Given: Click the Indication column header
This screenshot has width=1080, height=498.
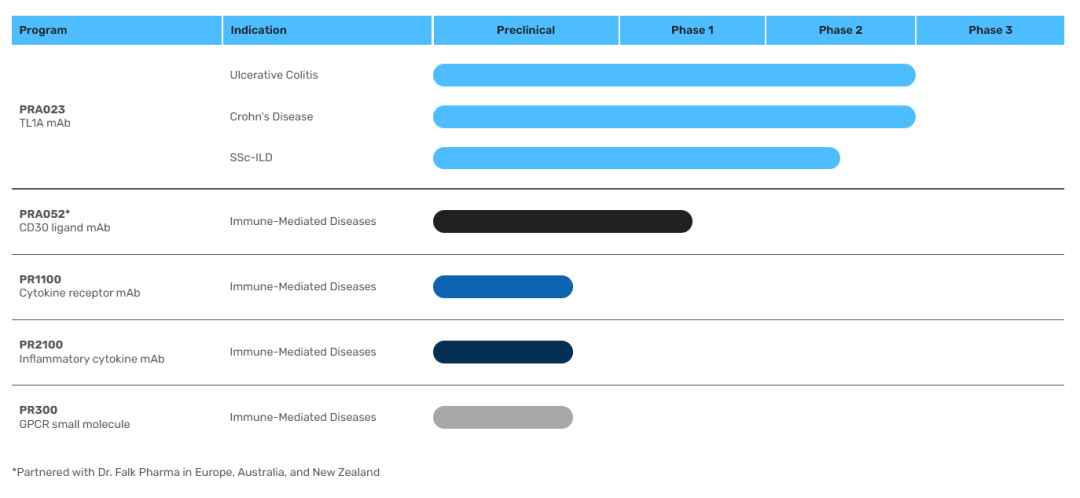Looking at the screenshot, I should click(258, 30).
